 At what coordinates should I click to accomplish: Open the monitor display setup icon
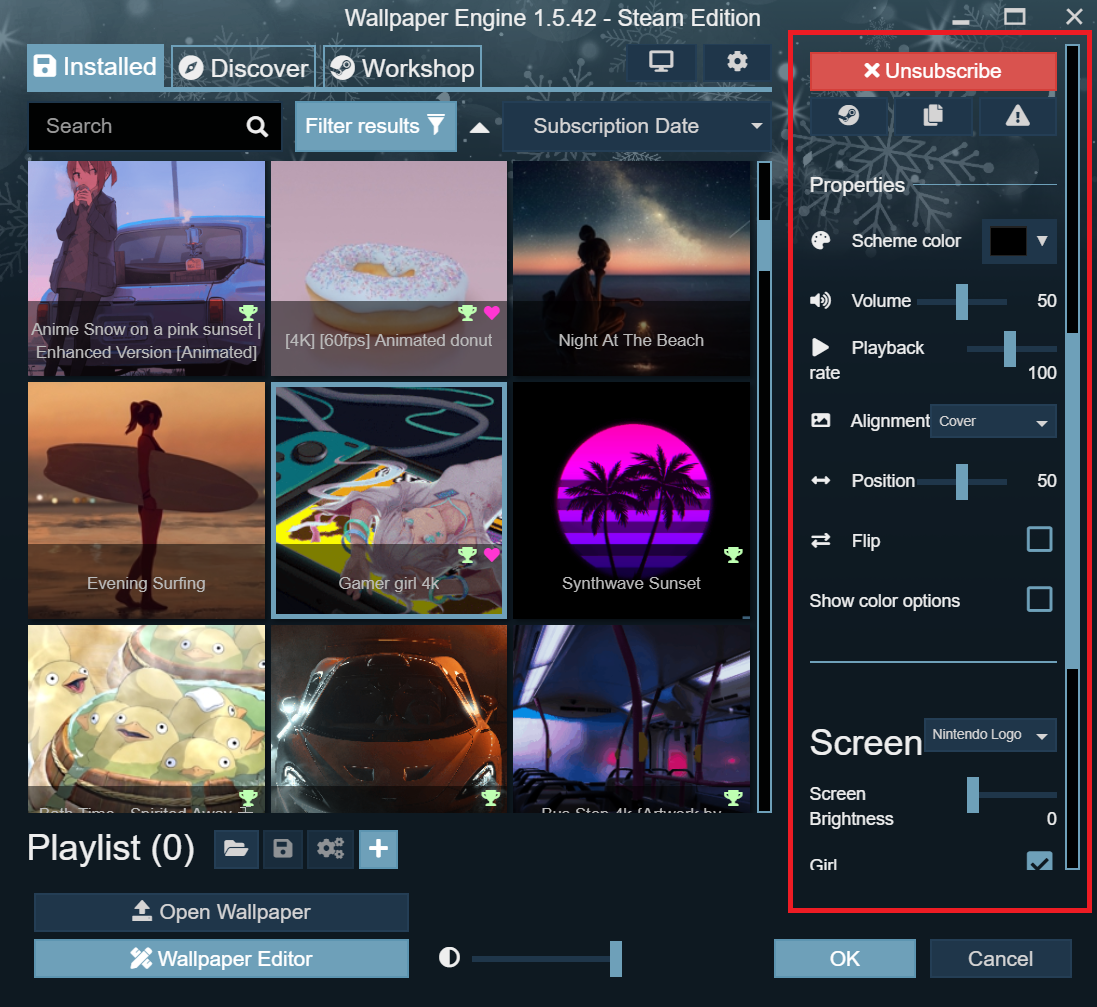(x=661, y=63)
